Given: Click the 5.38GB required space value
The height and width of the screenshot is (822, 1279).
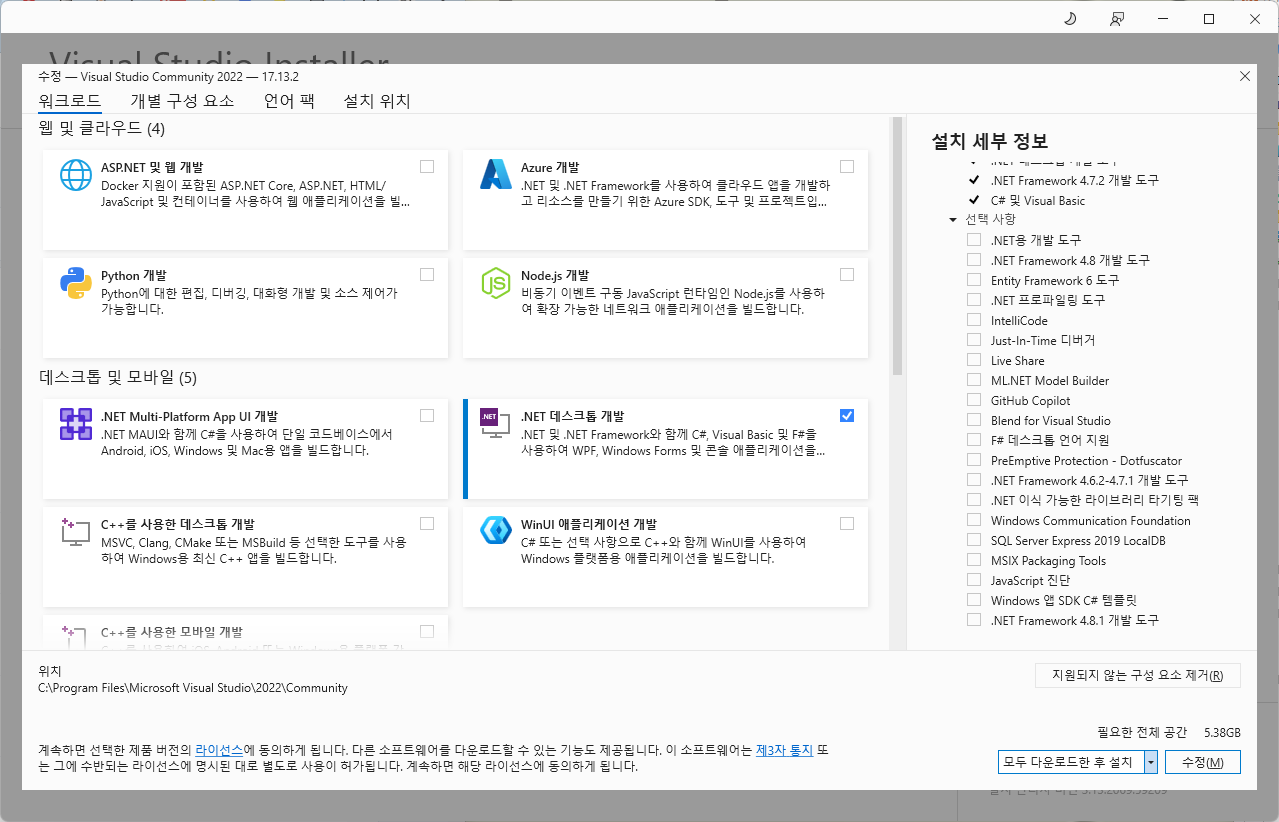Looking at the screenshot, I should pos(1222,732).
